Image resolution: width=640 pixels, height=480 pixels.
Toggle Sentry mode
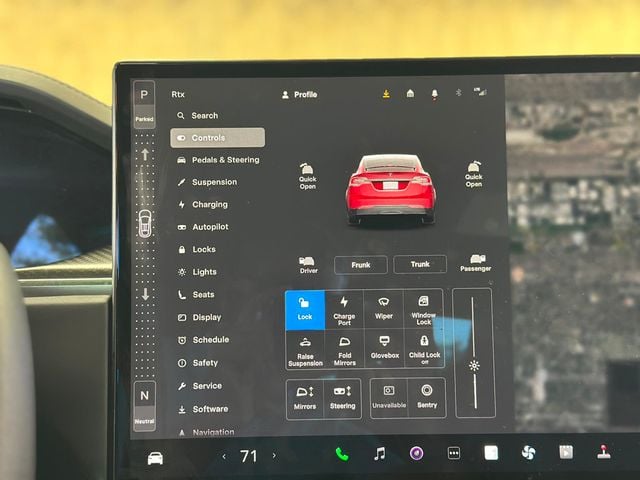pos(427,398)
